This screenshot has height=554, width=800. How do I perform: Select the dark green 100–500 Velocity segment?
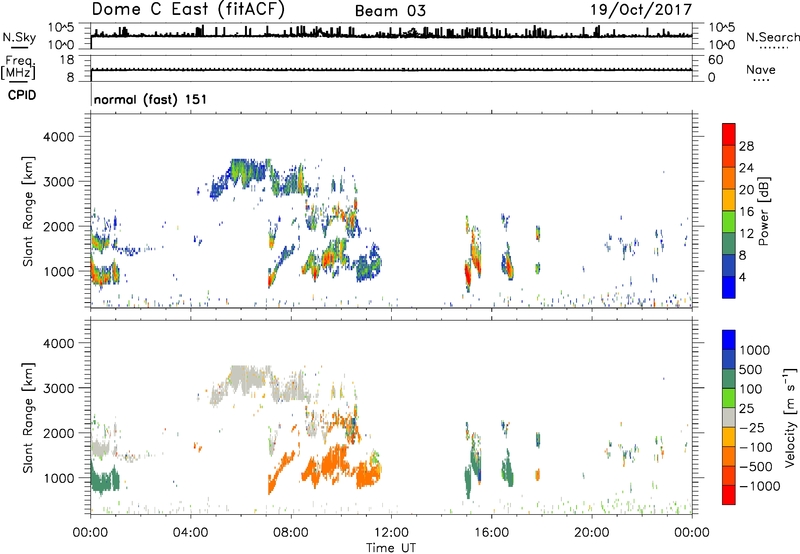(729, 379)
